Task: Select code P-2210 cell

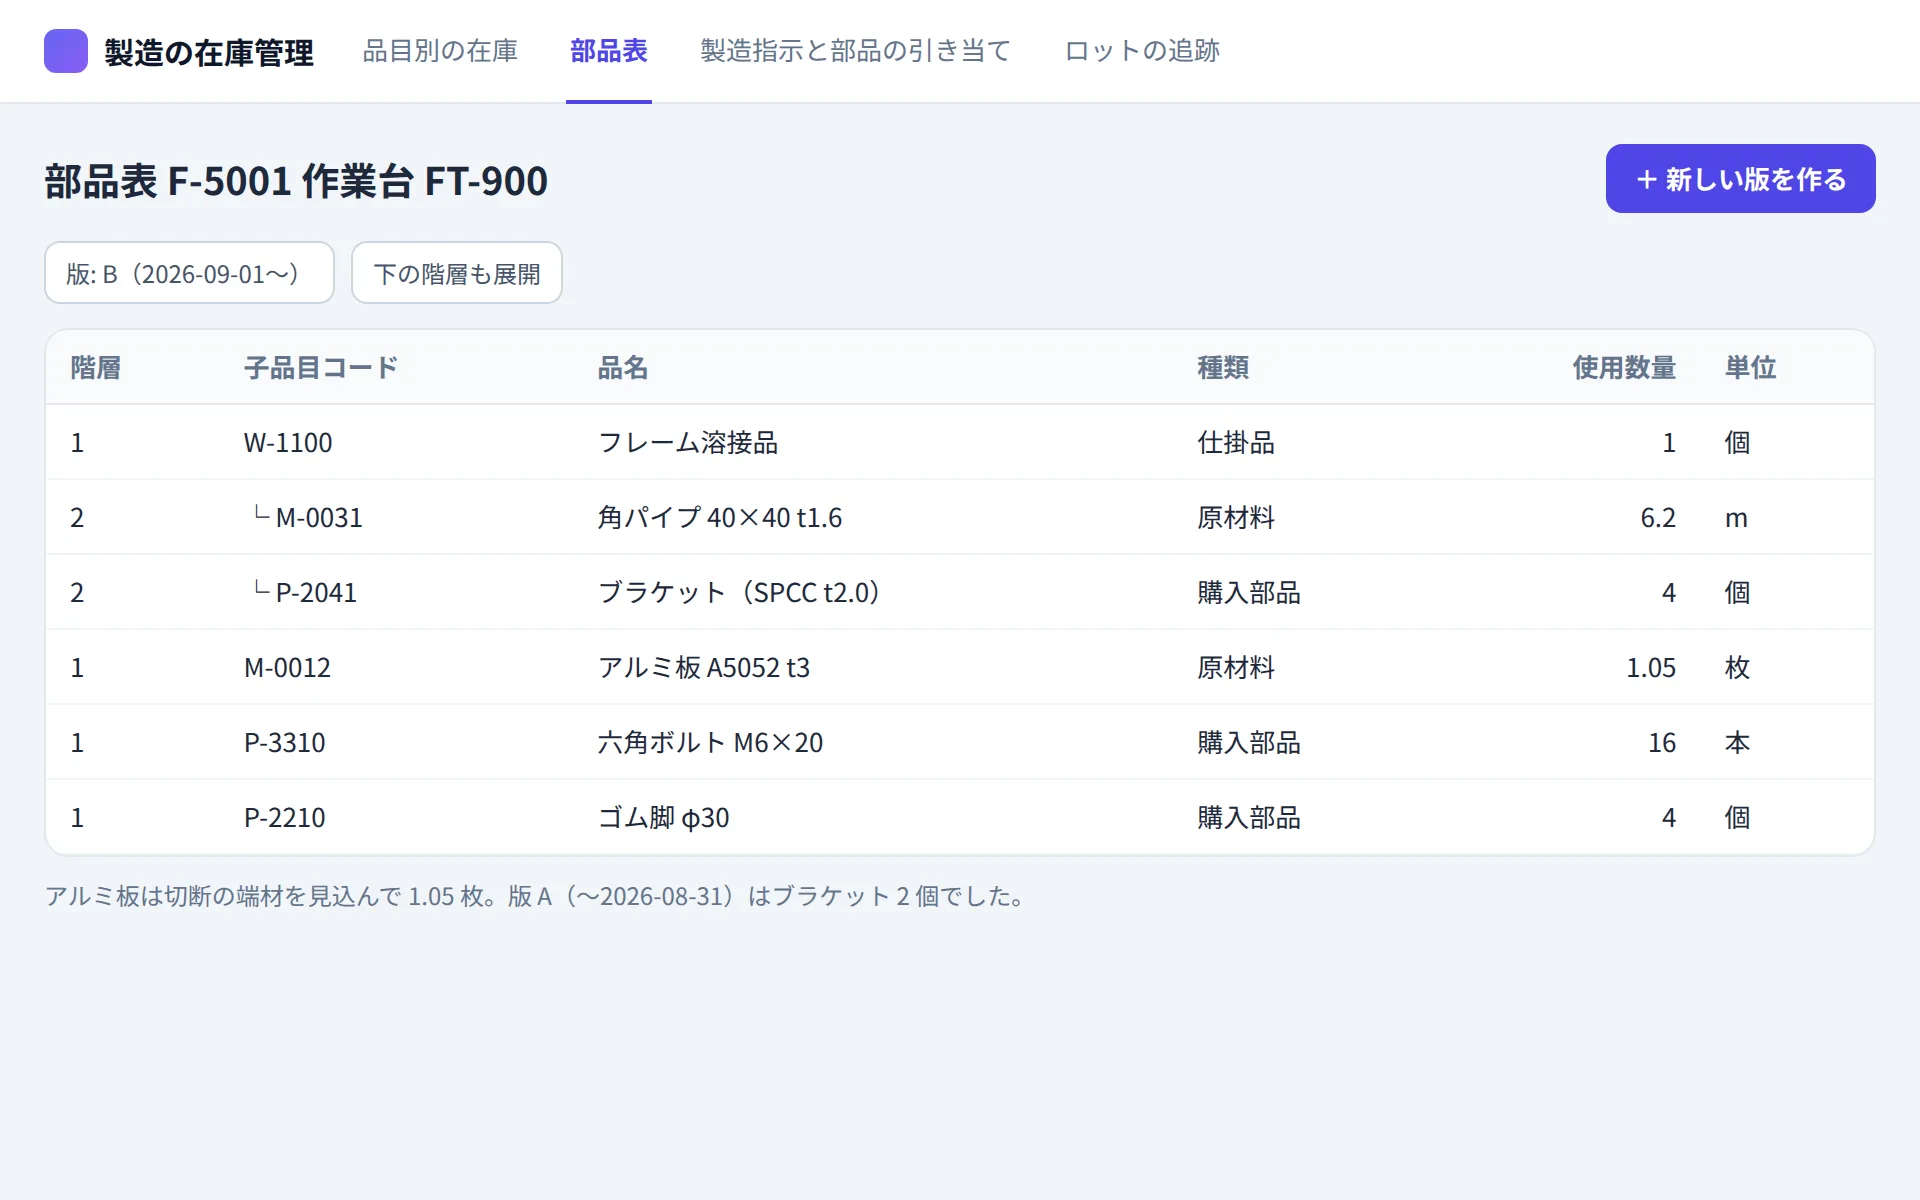Action: (x=285, y=818)
